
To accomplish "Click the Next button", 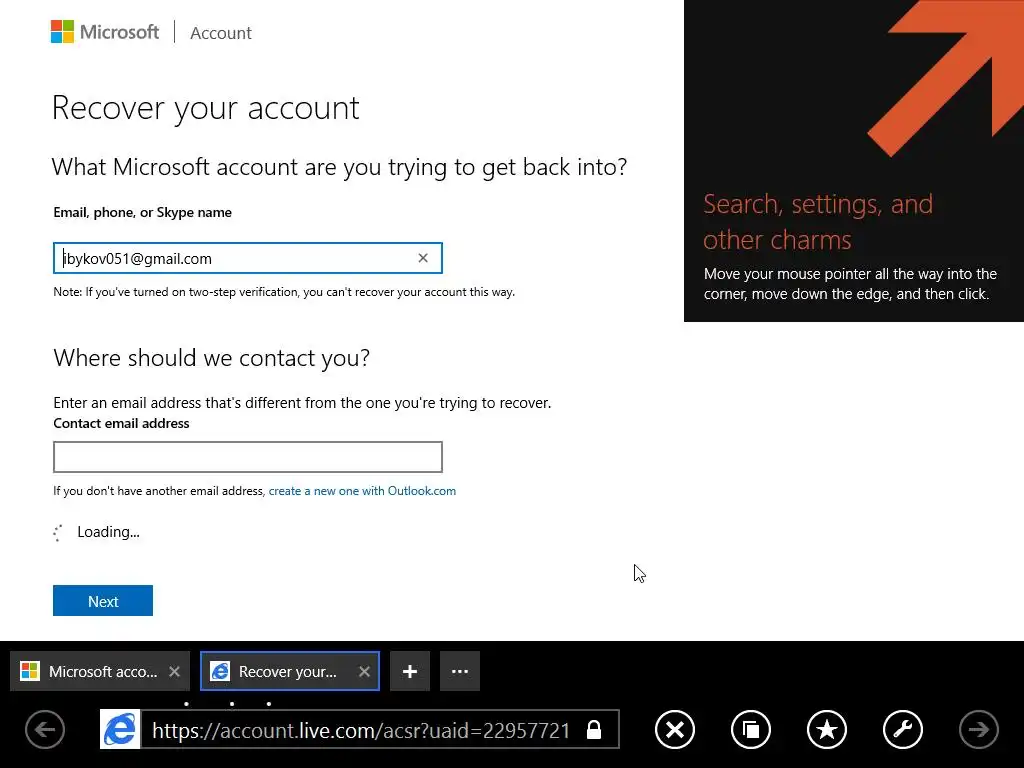I will [103, 601].
